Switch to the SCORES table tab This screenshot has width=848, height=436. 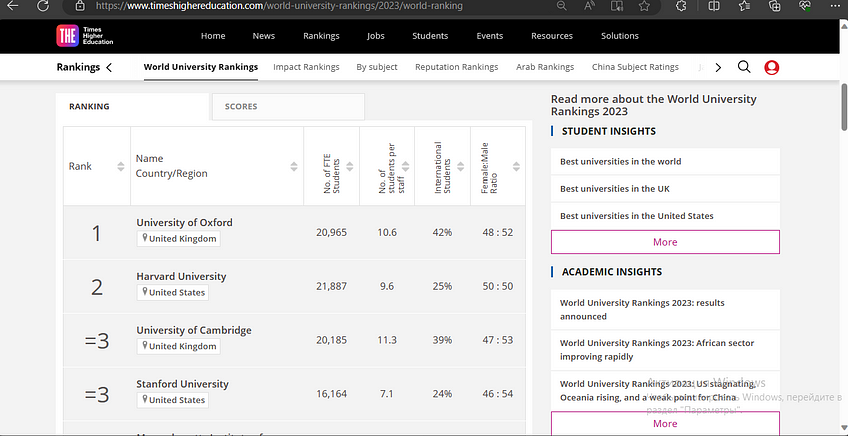pyautogui.click(x=288, y=107)
